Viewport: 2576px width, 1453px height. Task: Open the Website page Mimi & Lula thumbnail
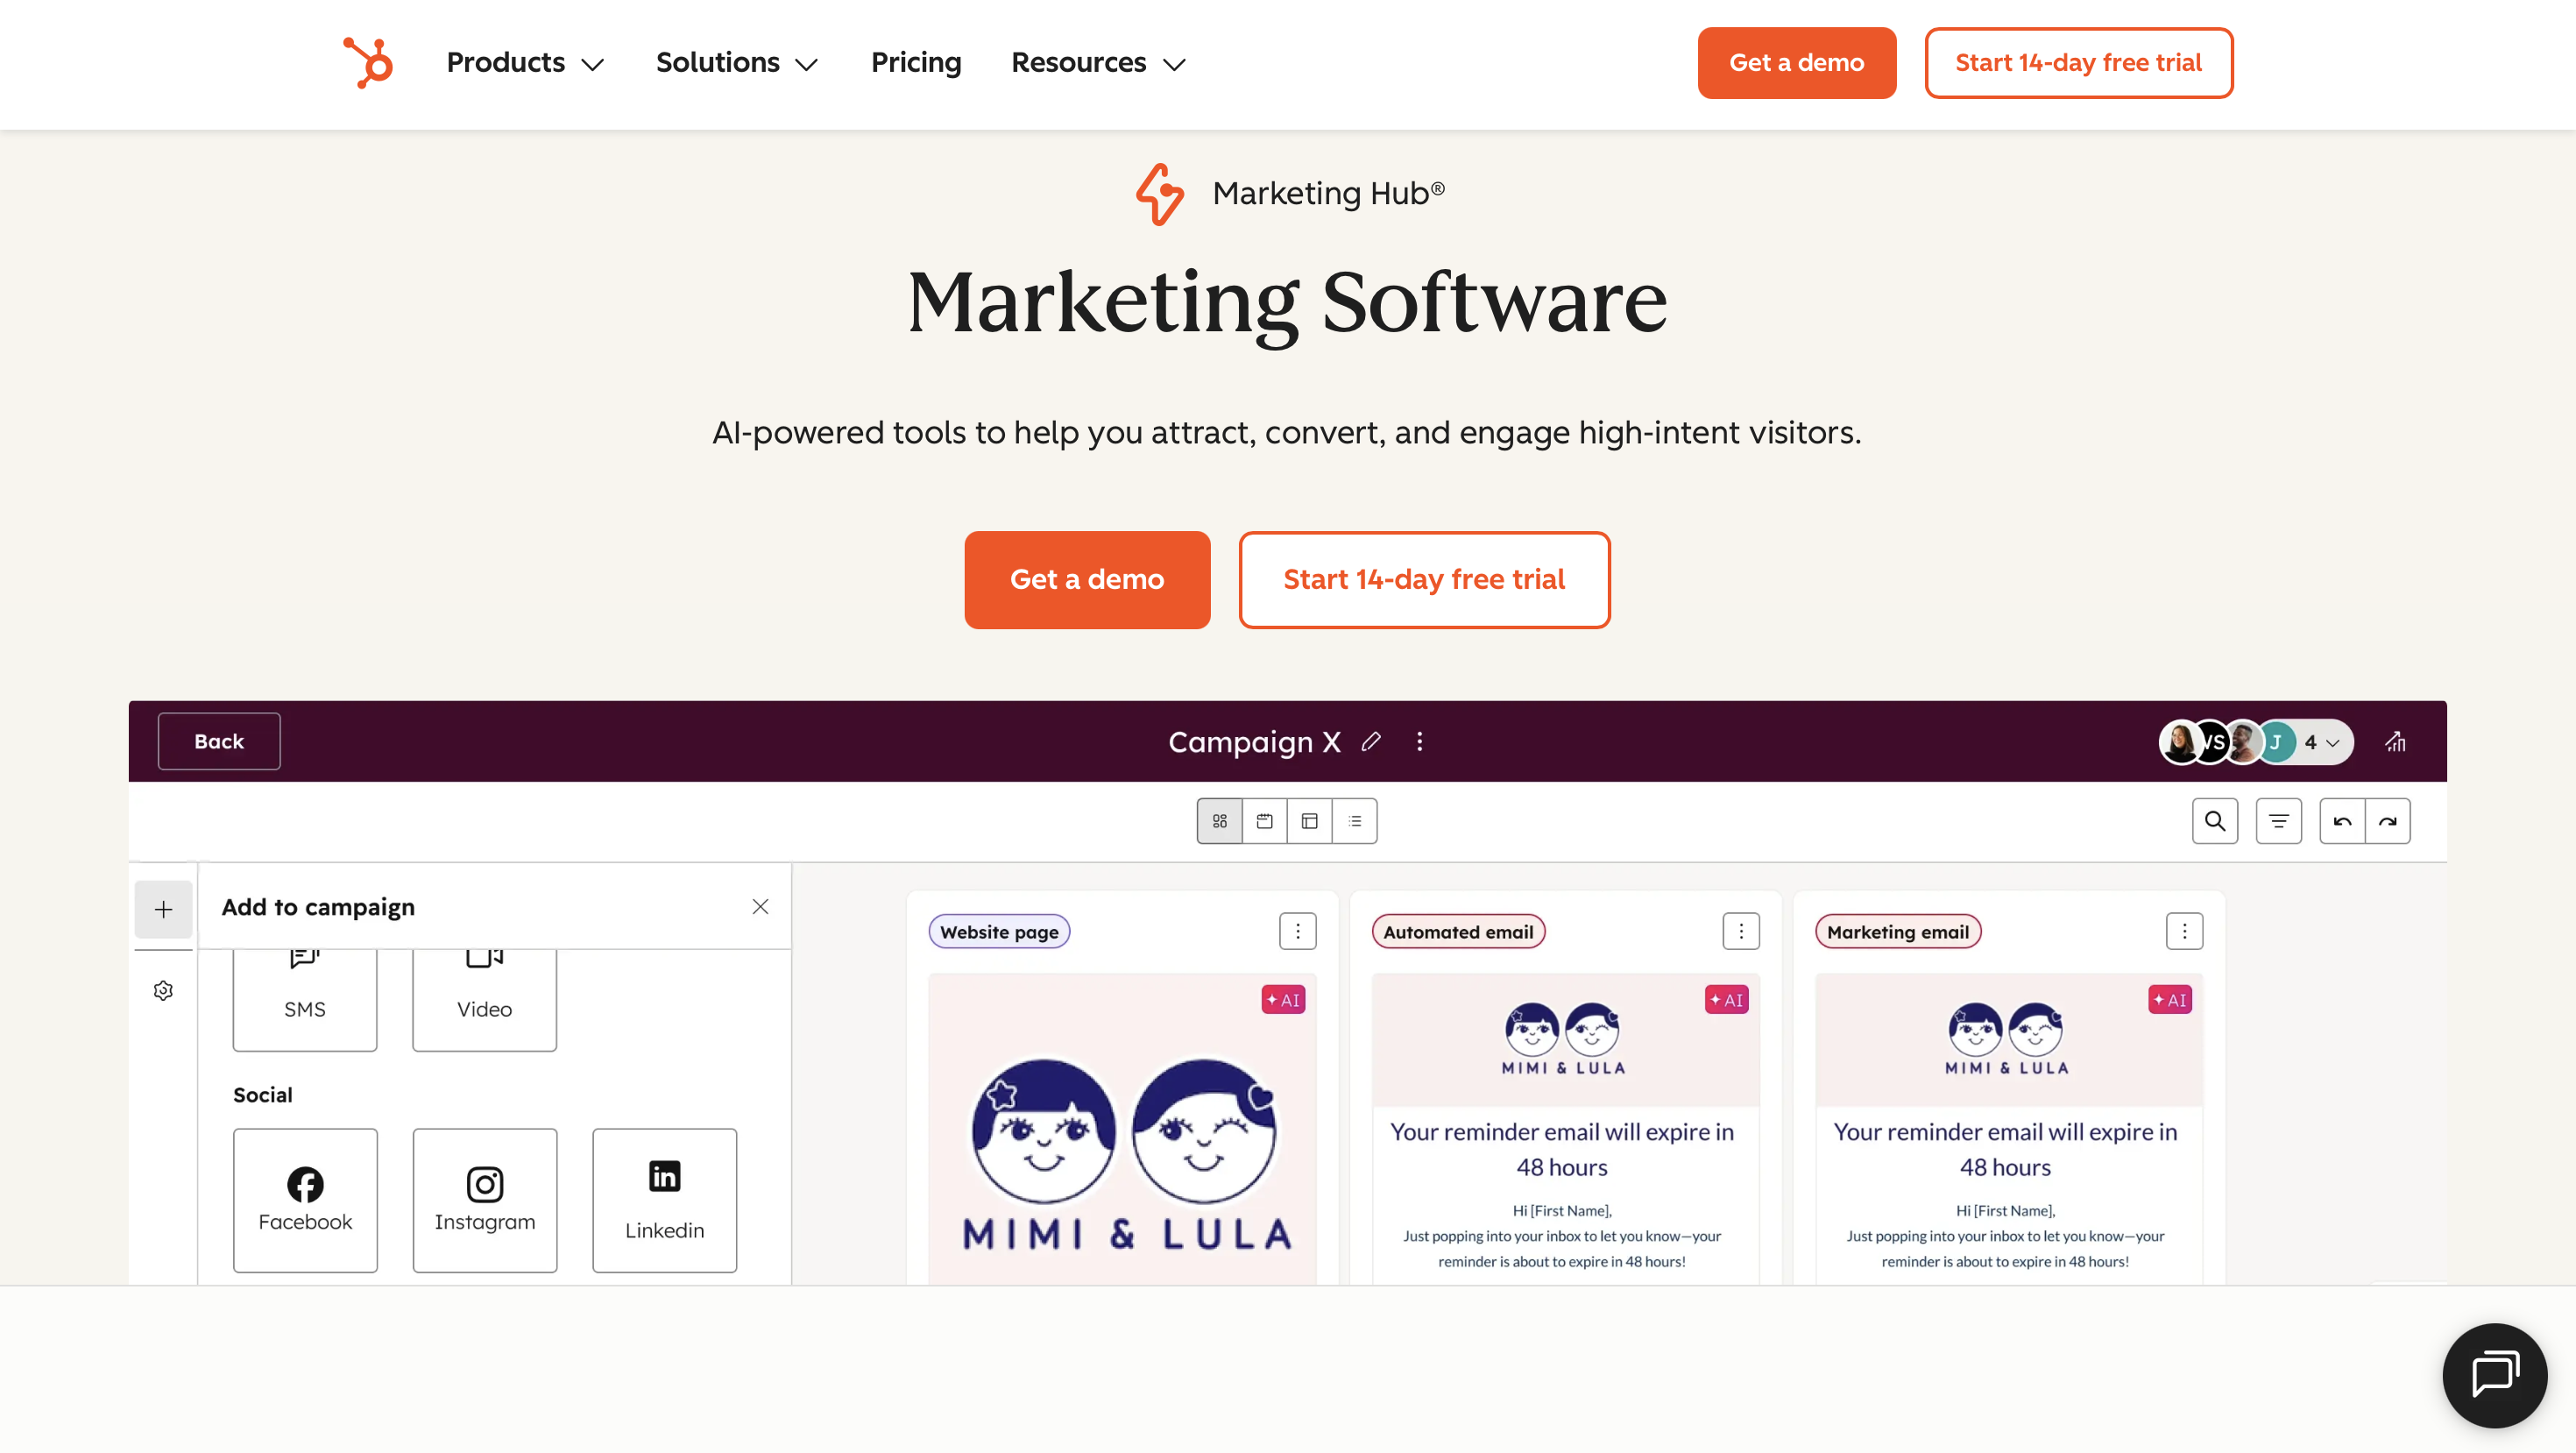click(1122, 1130)
